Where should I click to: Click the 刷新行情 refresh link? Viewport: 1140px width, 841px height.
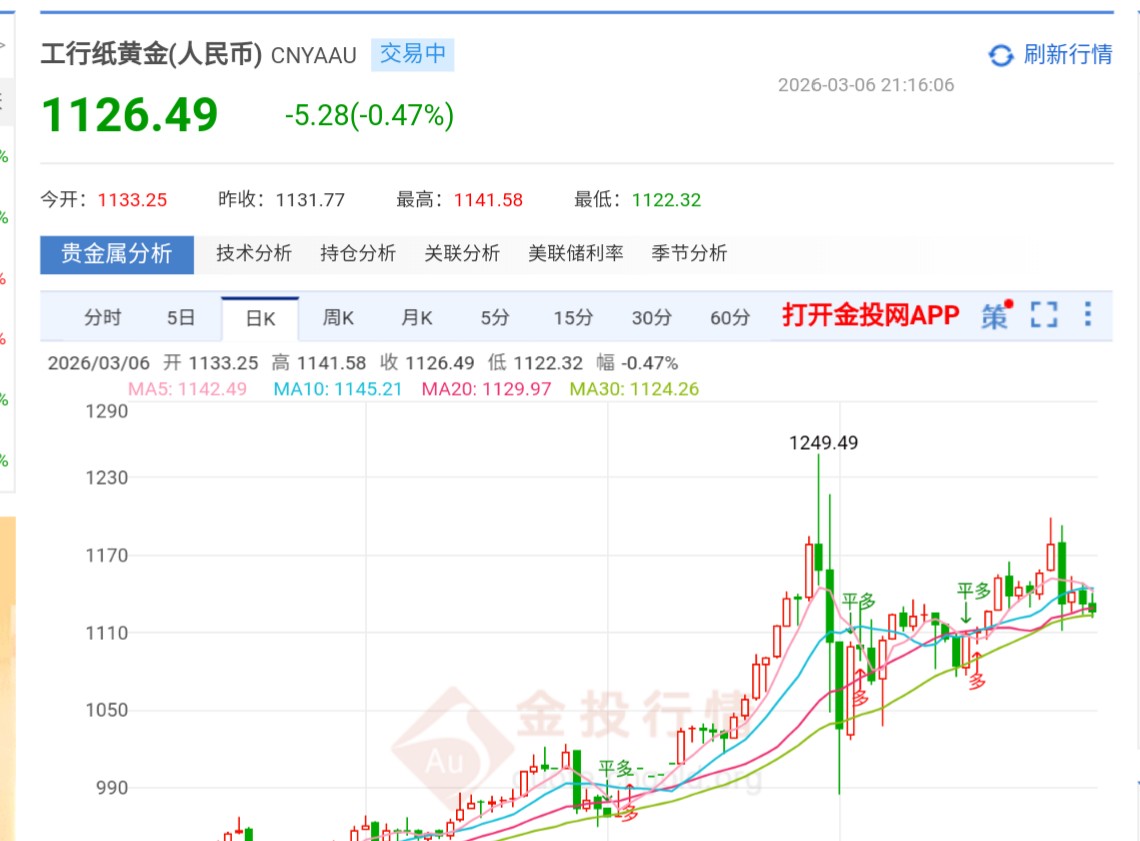[x=1067, y=55]
